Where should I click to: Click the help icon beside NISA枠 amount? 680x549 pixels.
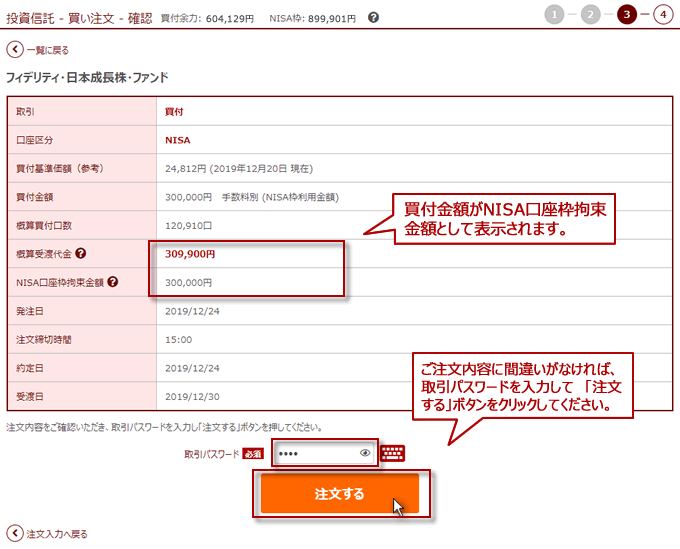pos(373,18)
